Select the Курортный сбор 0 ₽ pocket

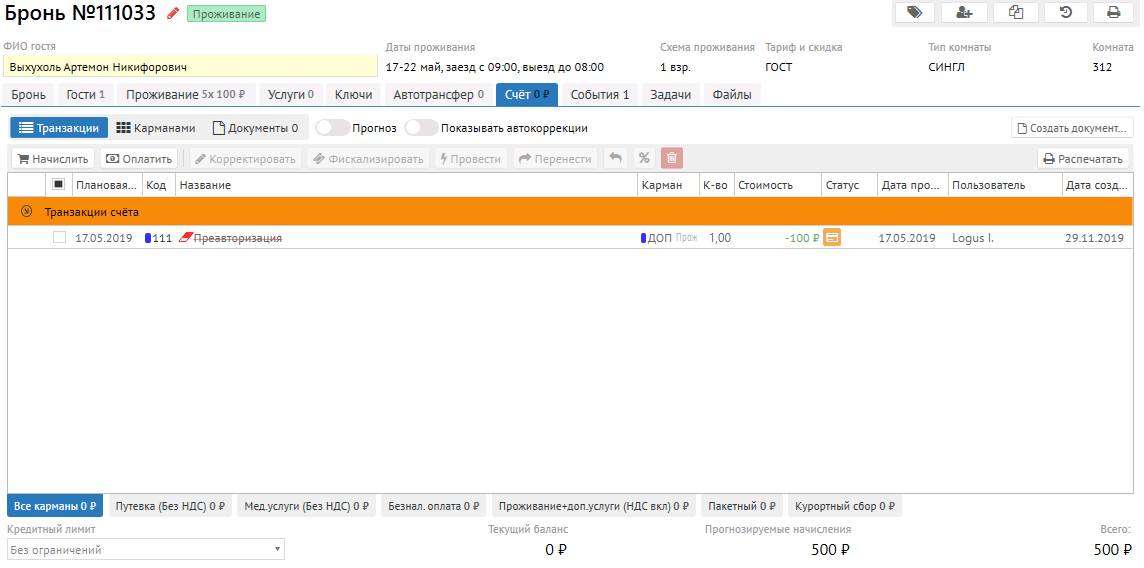[x=844, y=506]
